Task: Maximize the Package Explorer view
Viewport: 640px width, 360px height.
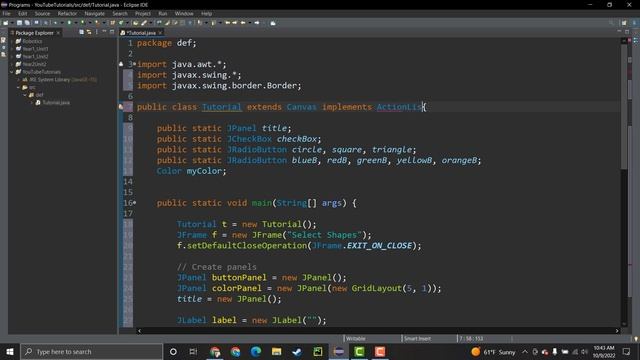Action: pyautogui.click(x=112, y=32)
